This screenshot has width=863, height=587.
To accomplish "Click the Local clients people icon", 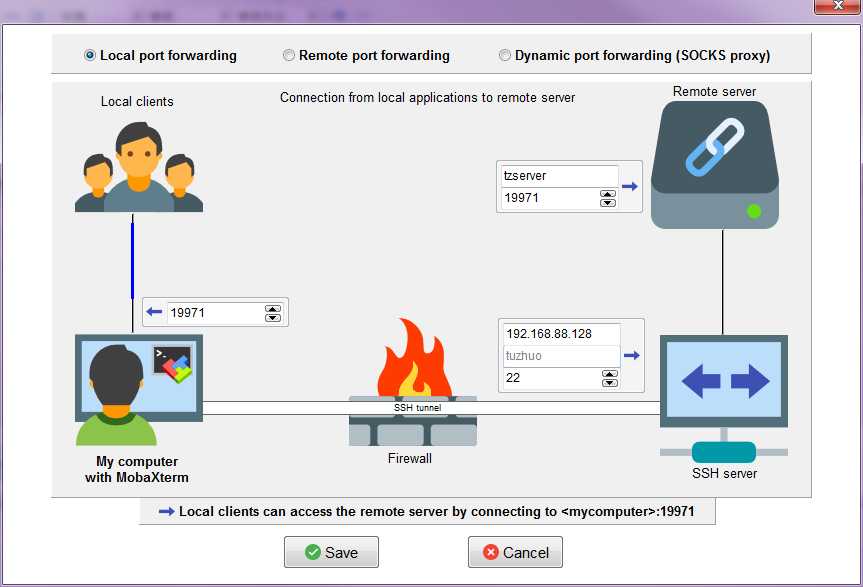I will coord(139,167).
